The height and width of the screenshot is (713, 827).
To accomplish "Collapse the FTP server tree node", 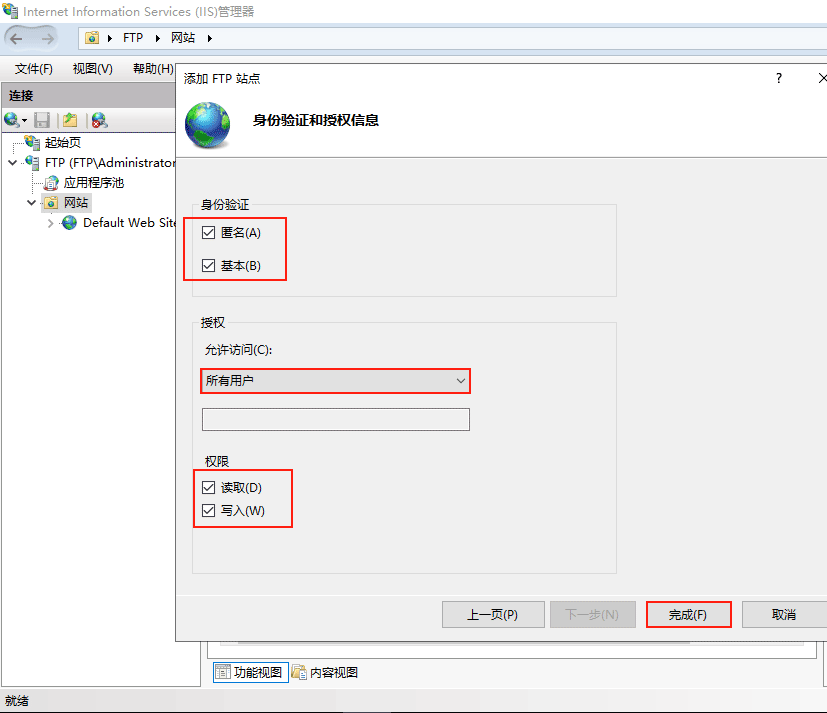I will tap(13, 163).
